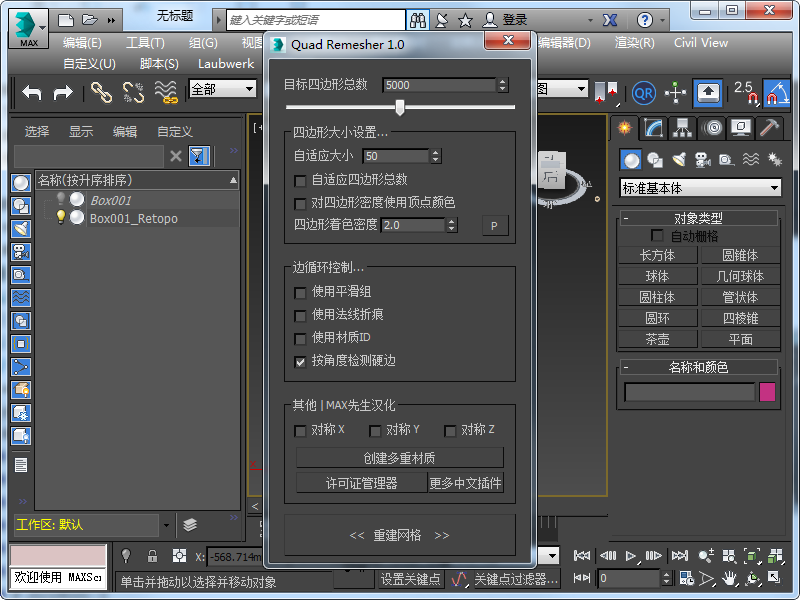This screenshot has height=600, width=800.
Task: Enable 自适应四边形总数 checkbox
Action: (x=300, y=181)
